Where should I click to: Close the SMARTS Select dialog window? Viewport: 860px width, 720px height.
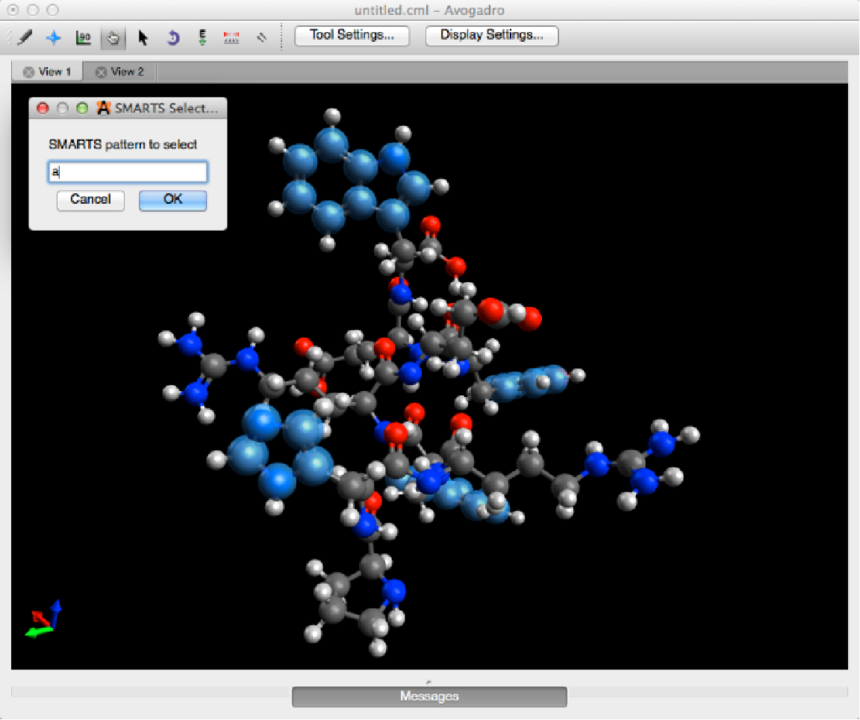tap(42, 108)
